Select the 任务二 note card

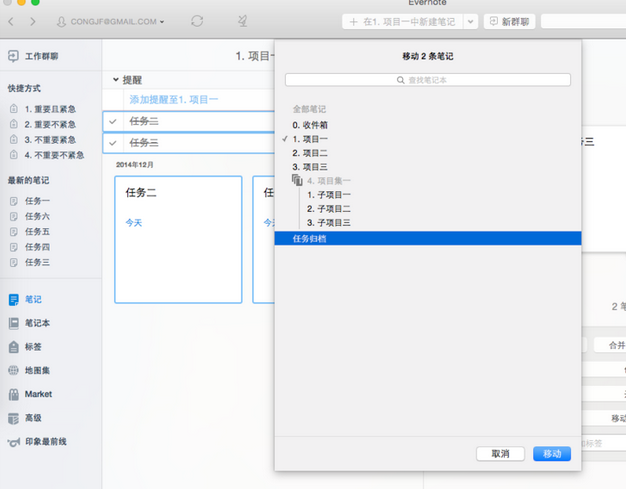tap(178, 240)
